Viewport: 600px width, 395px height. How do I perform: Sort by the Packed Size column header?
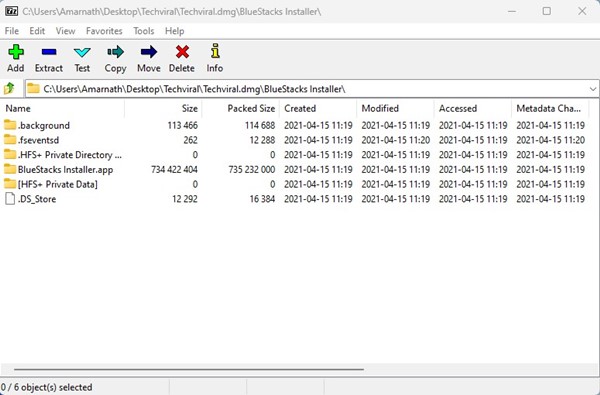tap(241, 109)
